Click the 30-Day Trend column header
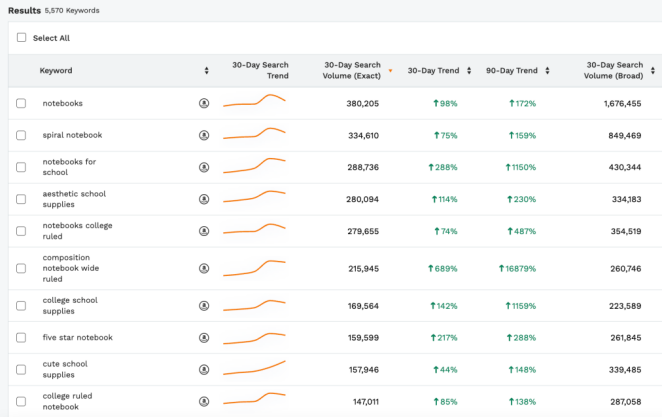The height and width of the screenshot is (417, 663). pyautogui.click(x=435, y=71)
